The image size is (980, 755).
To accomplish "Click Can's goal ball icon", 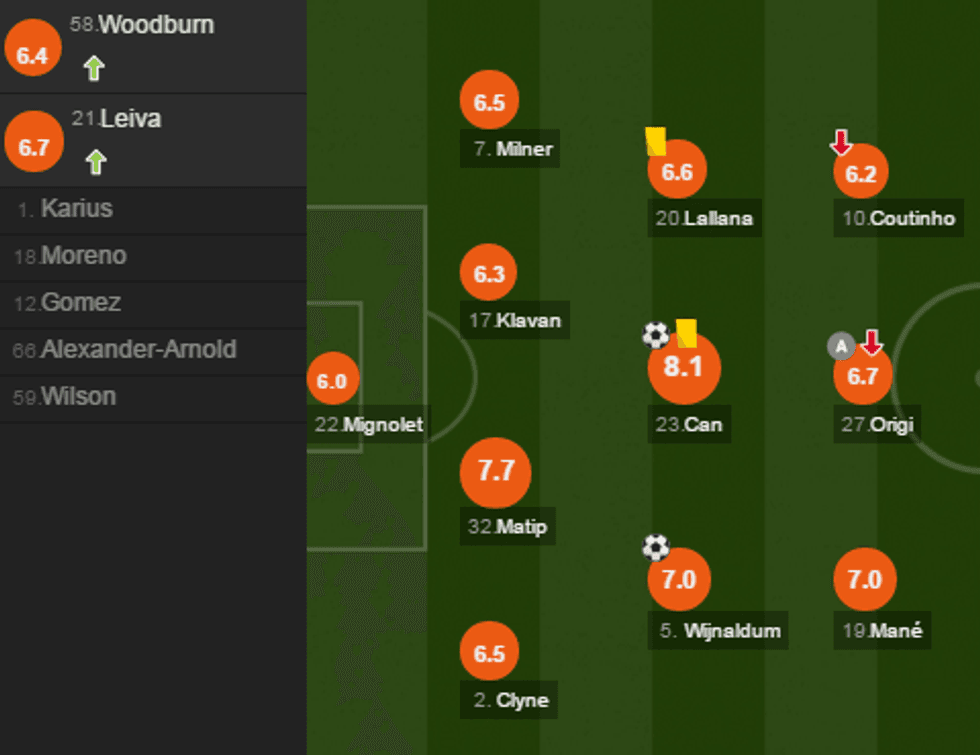I will (655, 334).
